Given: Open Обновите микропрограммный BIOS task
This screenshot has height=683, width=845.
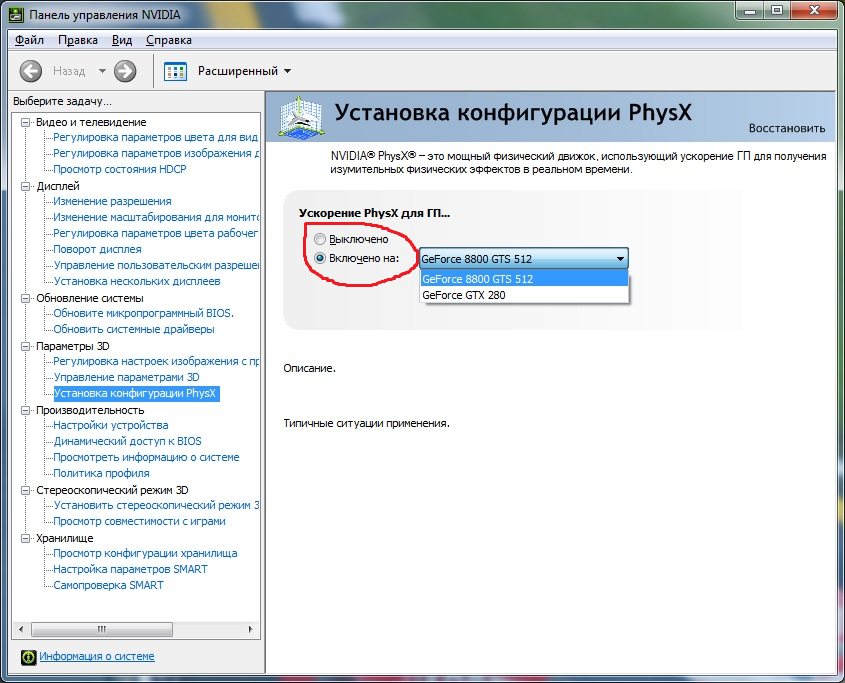Looking at the screenshot, I should [x=143, y=313].
